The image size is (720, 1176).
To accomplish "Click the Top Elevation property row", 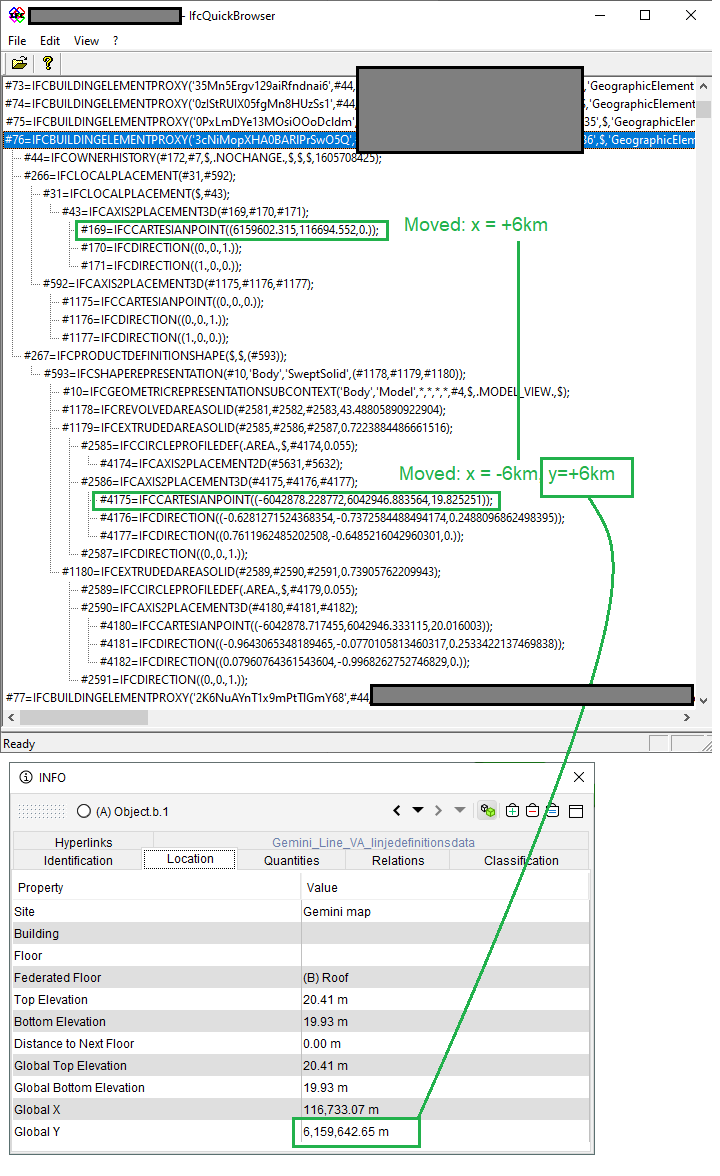I will click(301, 1000).
